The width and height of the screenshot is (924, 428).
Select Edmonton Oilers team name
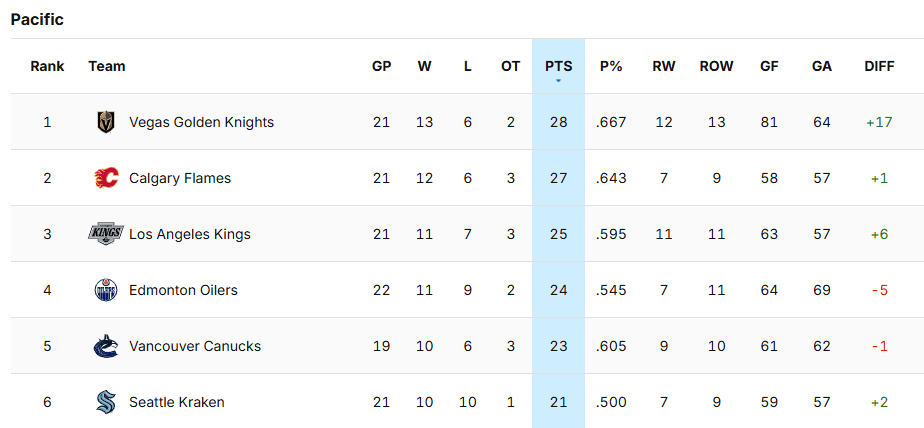tap(183, 290)
